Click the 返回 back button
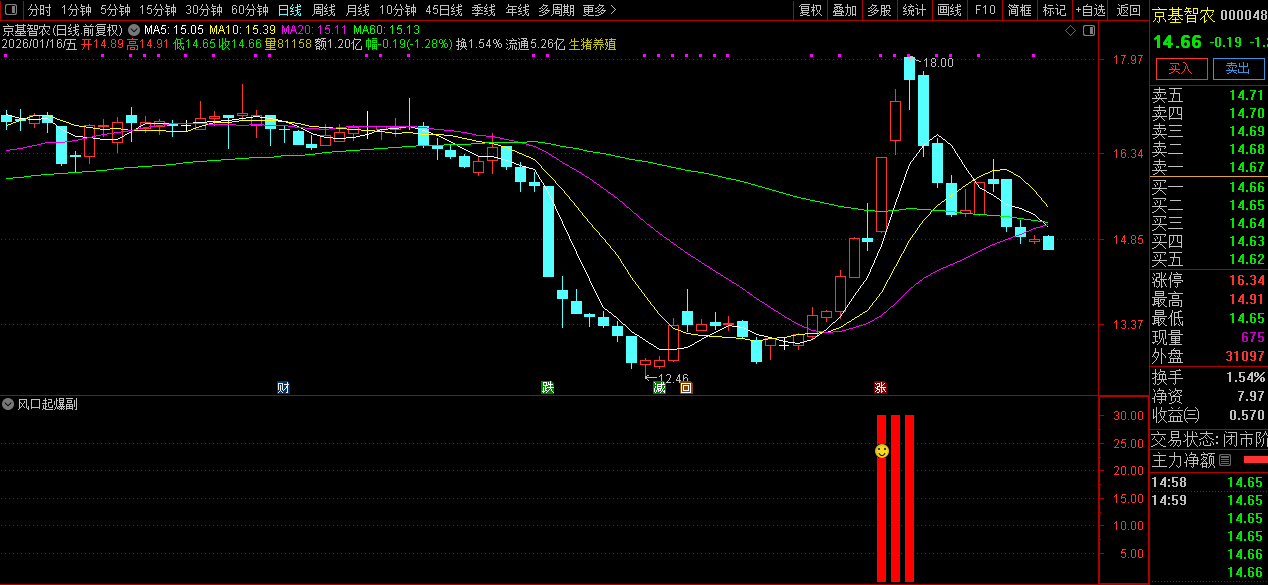 coord(1129,10)
